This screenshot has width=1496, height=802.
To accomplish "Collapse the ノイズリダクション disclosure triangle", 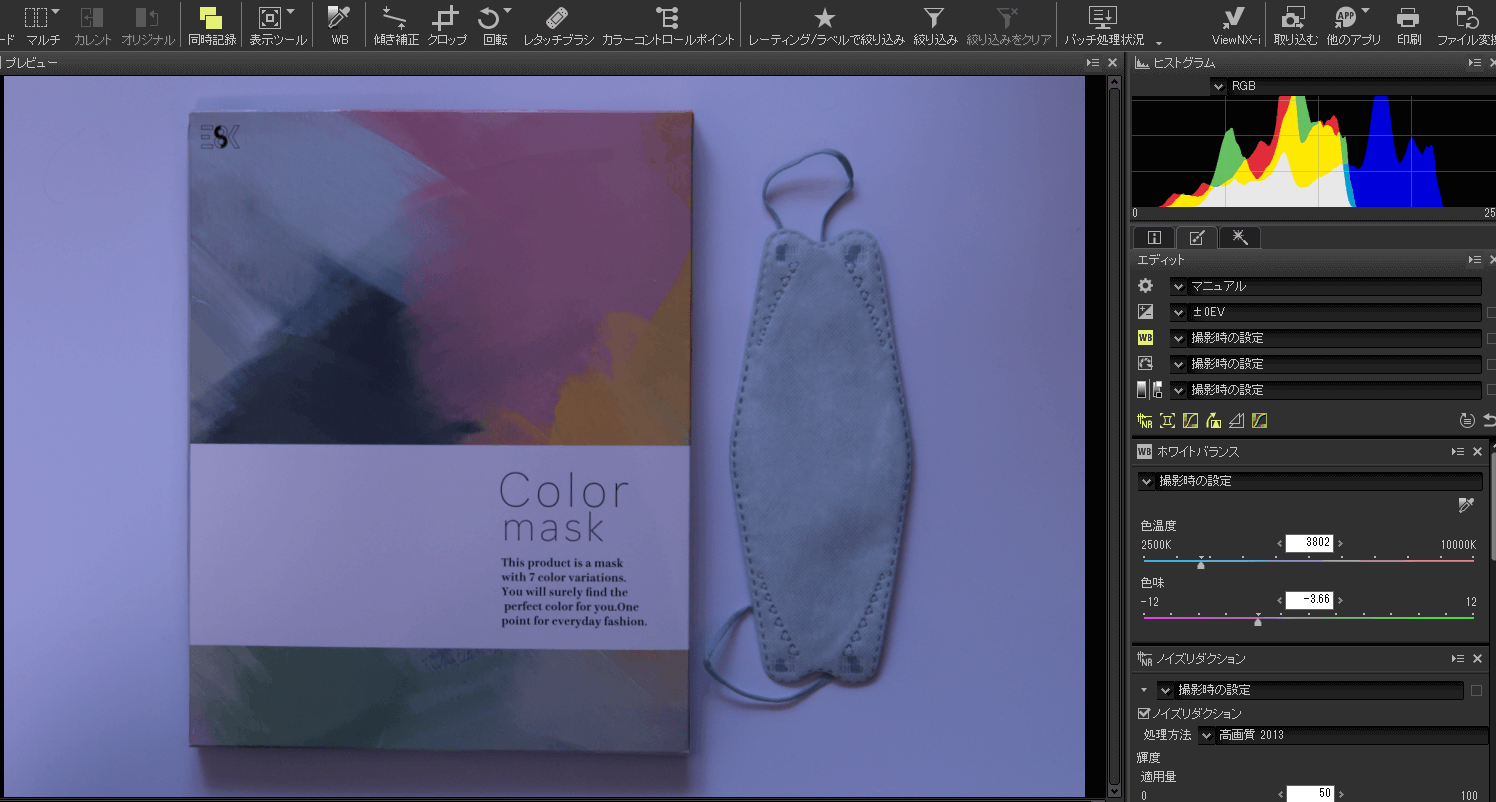I will [1144, 690].
